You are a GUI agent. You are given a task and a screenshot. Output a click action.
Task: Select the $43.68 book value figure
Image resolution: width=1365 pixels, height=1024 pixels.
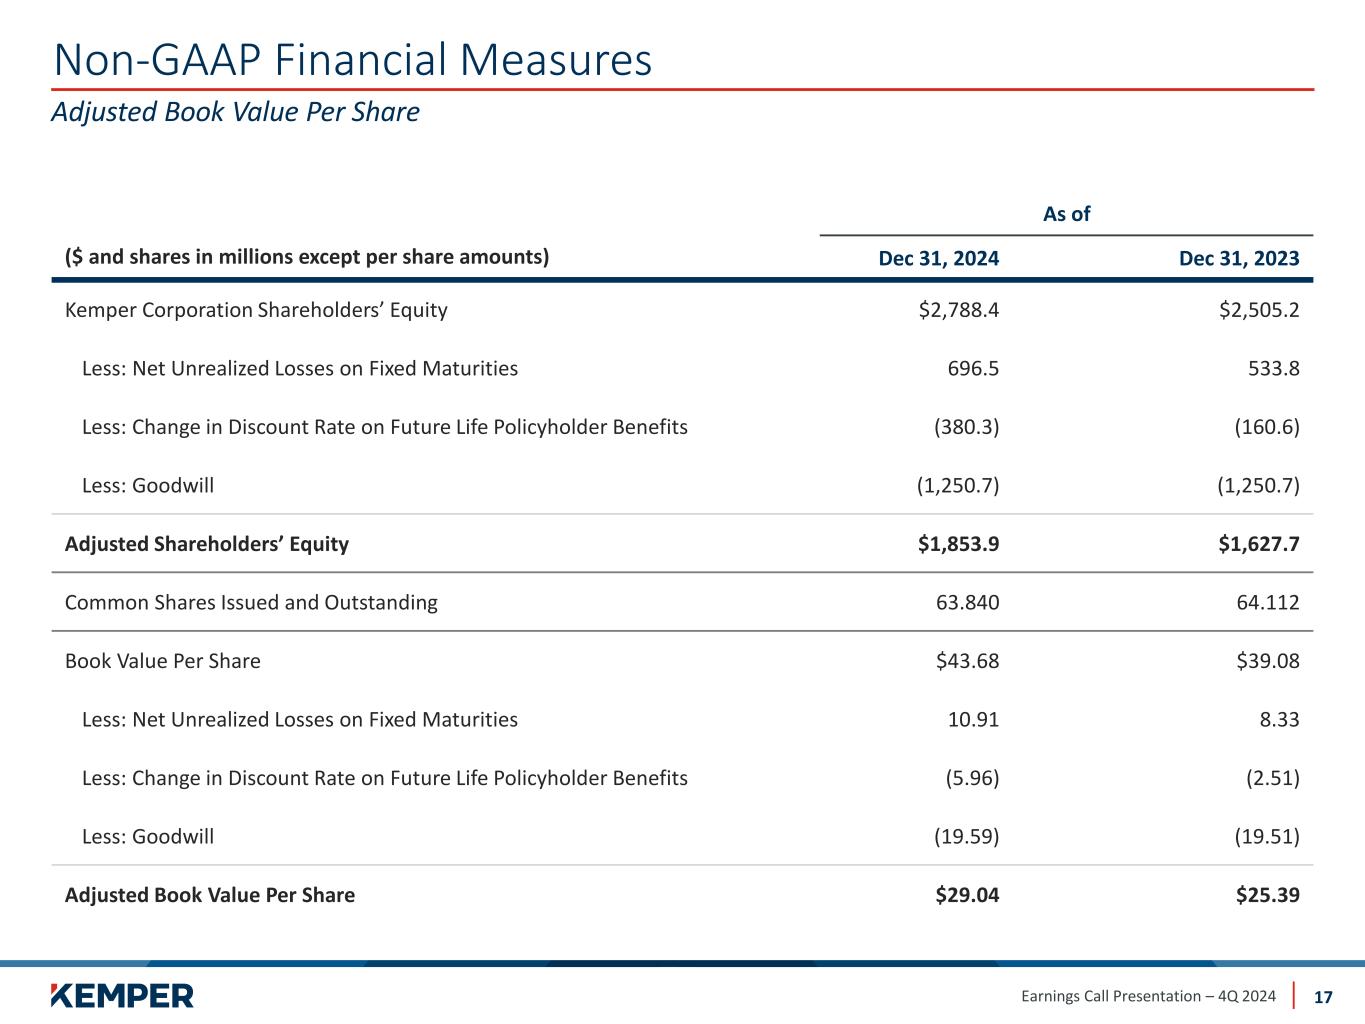tap(967, 661)
